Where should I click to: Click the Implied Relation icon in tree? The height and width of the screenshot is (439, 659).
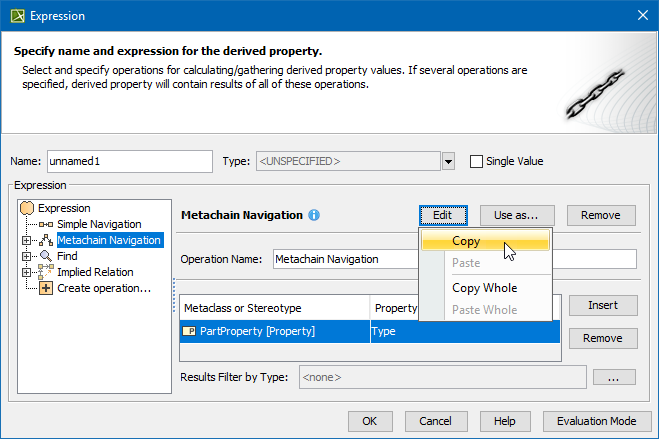[46, 272]
